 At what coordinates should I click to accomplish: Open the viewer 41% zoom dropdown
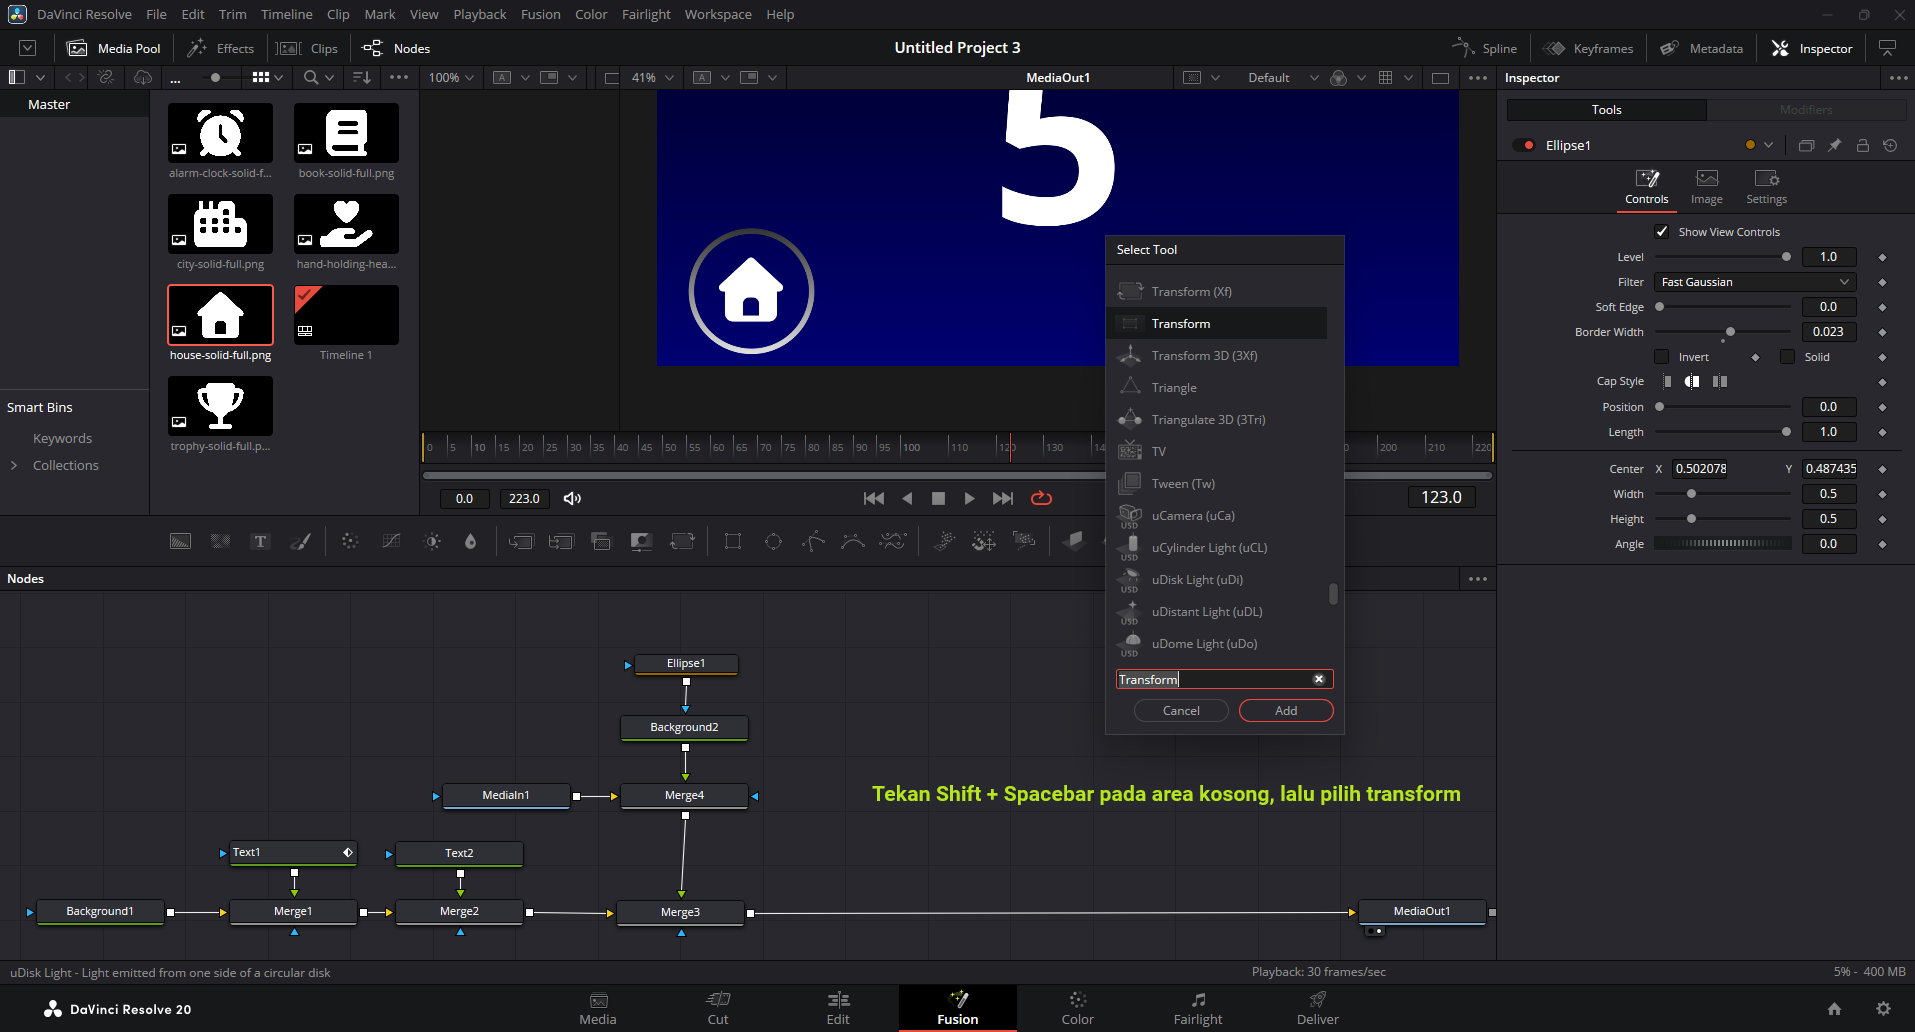pyautogui.click(x=654, y=78)
